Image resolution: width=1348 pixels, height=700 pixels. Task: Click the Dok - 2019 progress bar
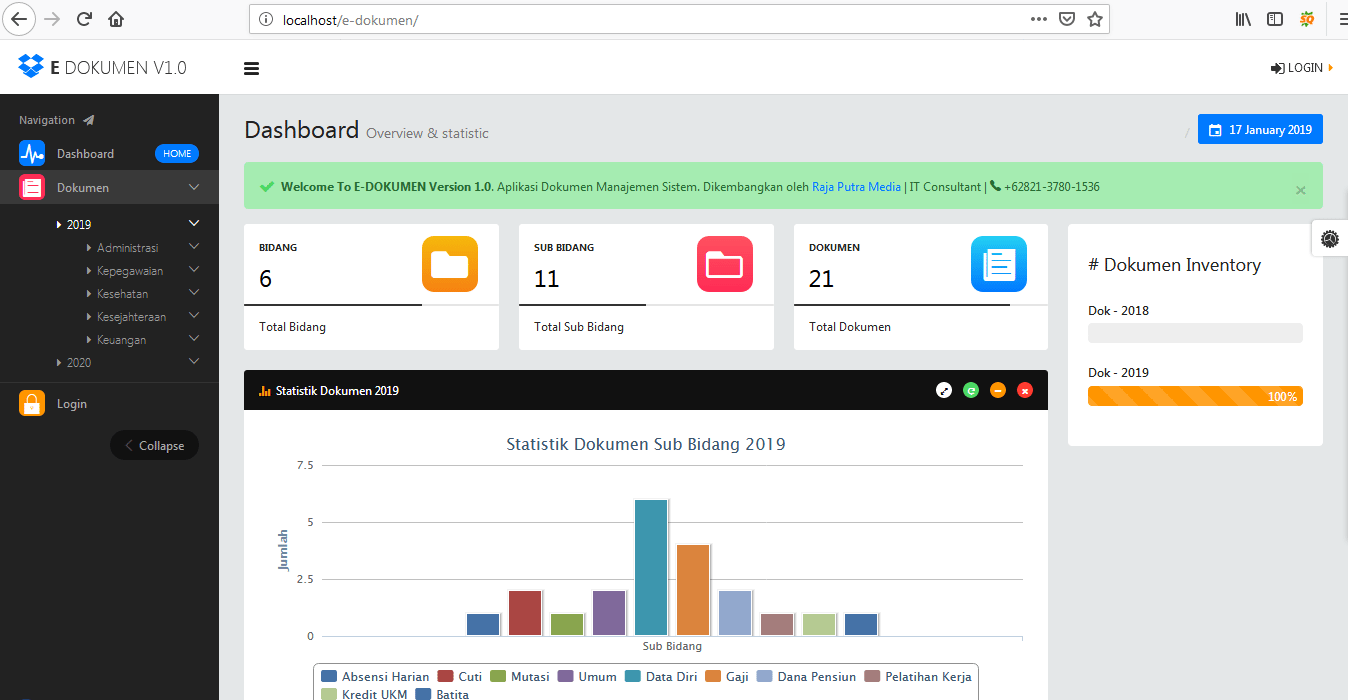[x=1195, y=396]
